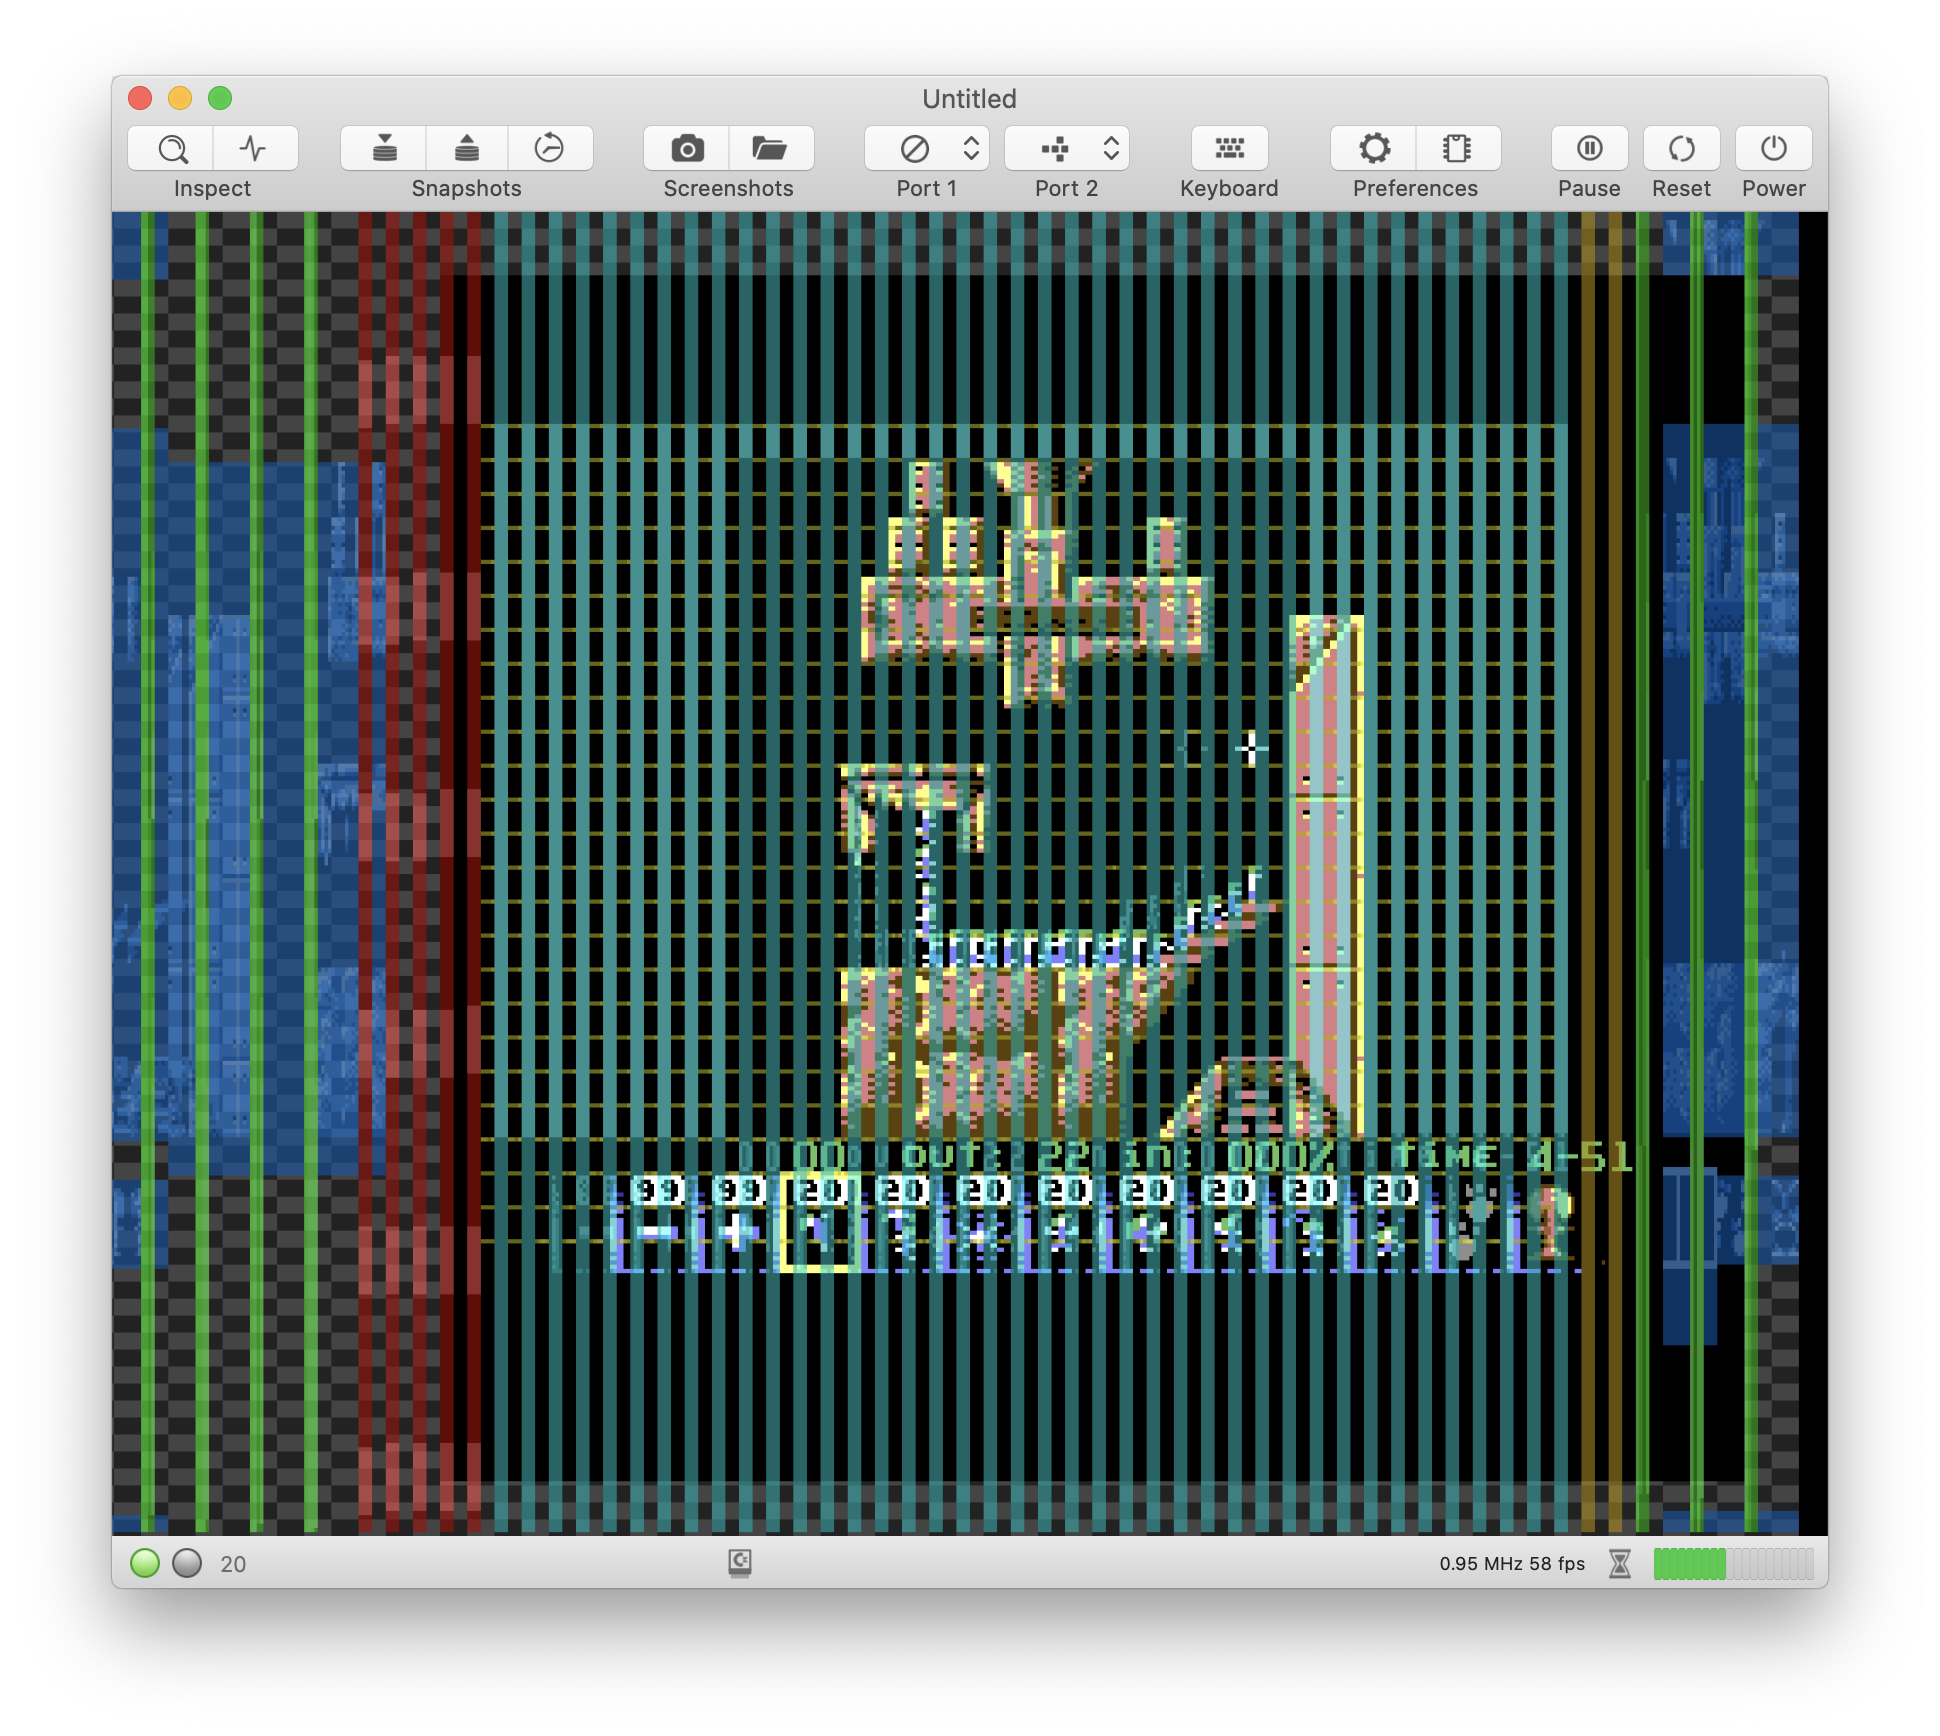
Task: Toggle warp mode hourglass icon
Action: tap(1620, 1563)
